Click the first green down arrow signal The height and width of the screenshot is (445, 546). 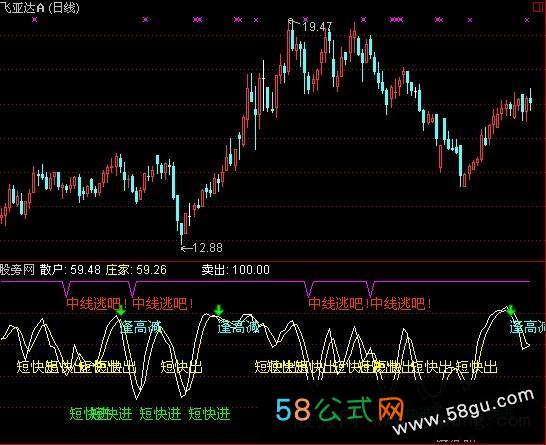pyautogui.click(x=121, y=310)
